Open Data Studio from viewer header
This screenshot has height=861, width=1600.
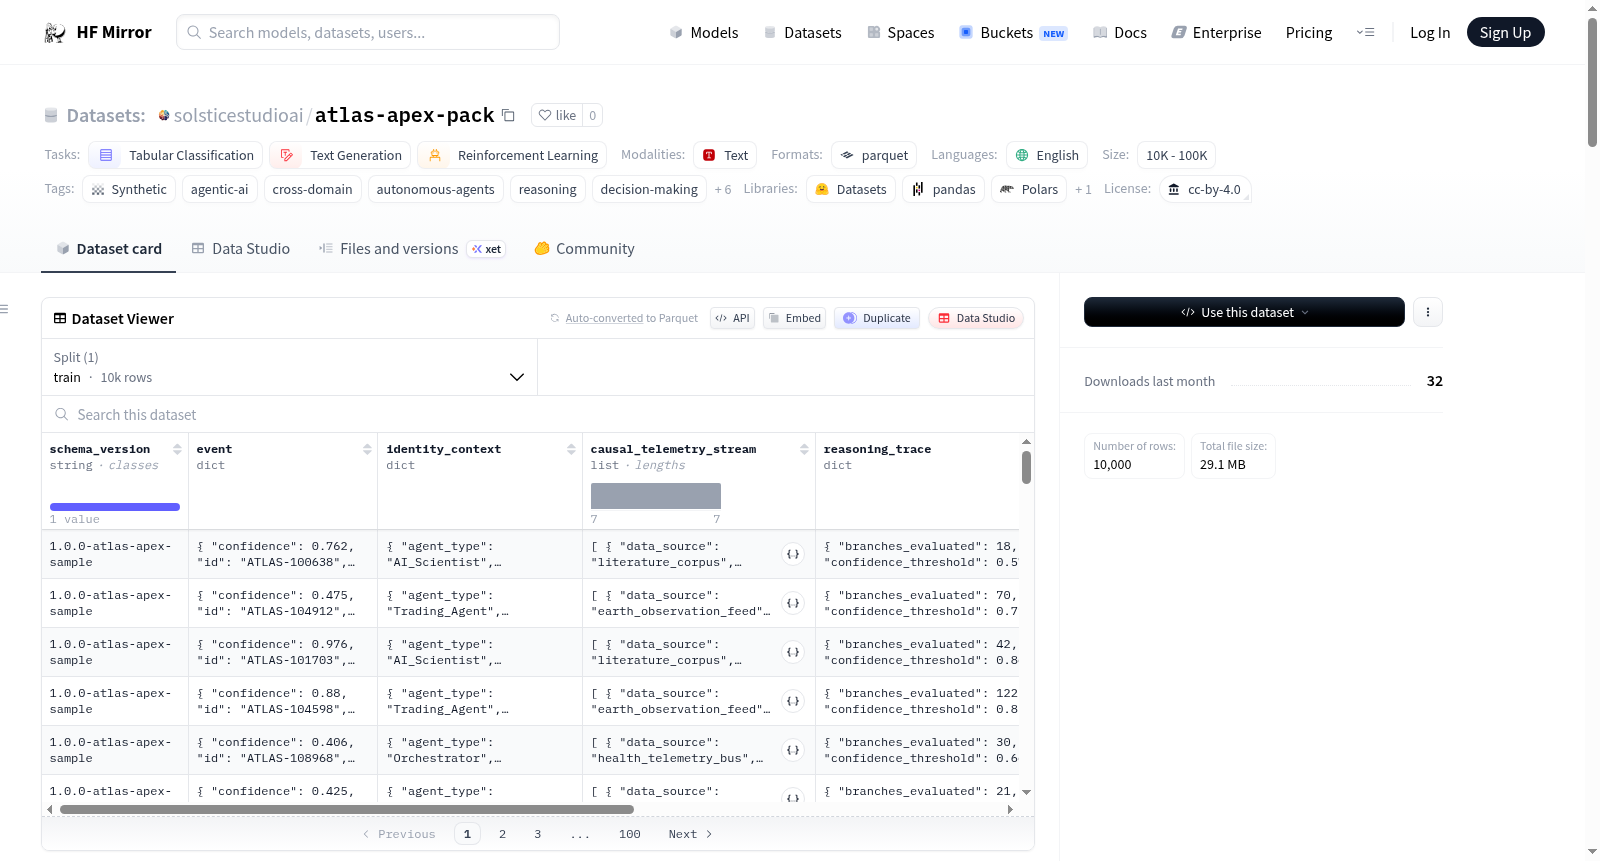976,318
